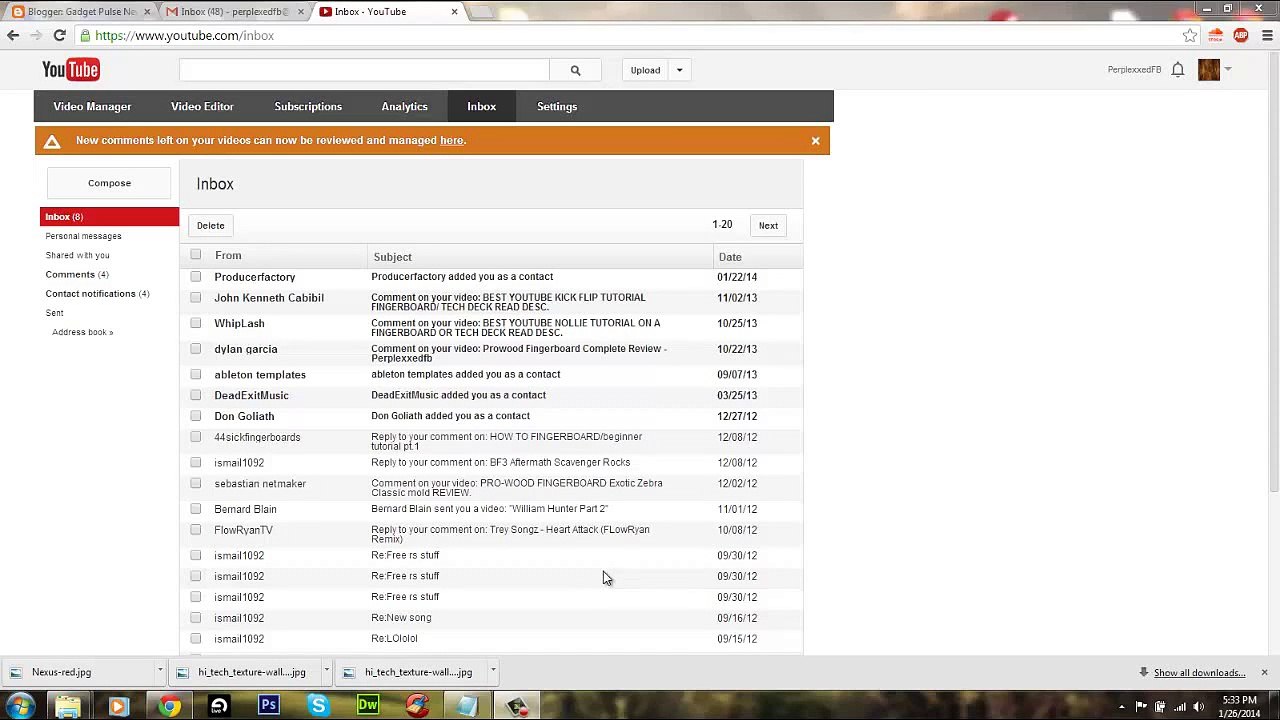Open the Chrome menu icon

pyautogui.click(x=1267, y=35)
